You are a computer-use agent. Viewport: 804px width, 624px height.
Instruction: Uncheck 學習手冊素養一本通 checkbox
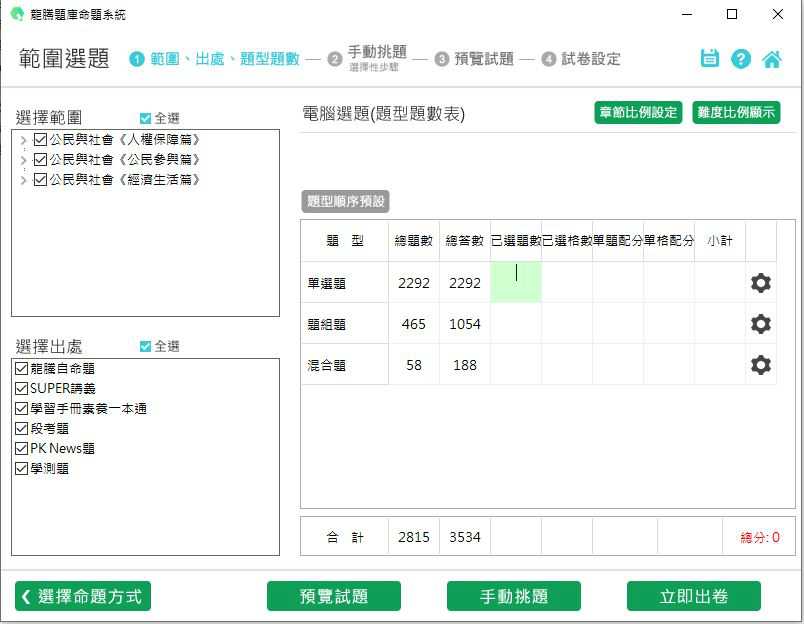22,408
